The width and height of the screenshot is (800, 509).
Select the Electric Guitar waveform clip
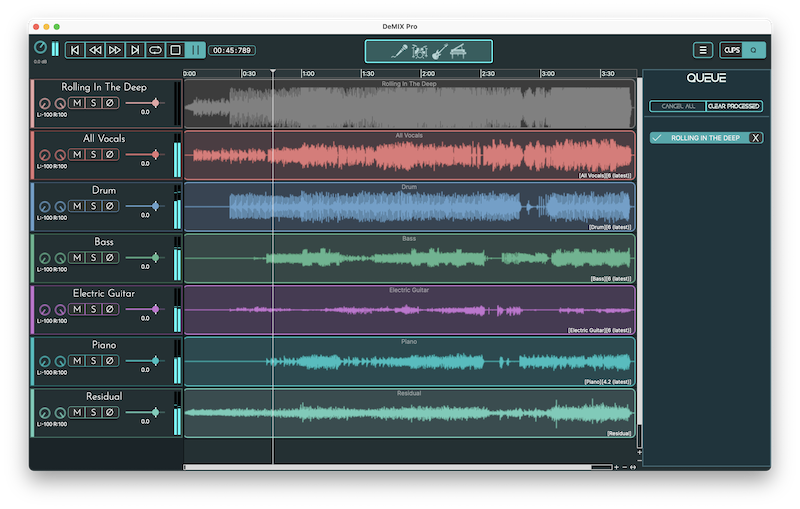[409, 310]
